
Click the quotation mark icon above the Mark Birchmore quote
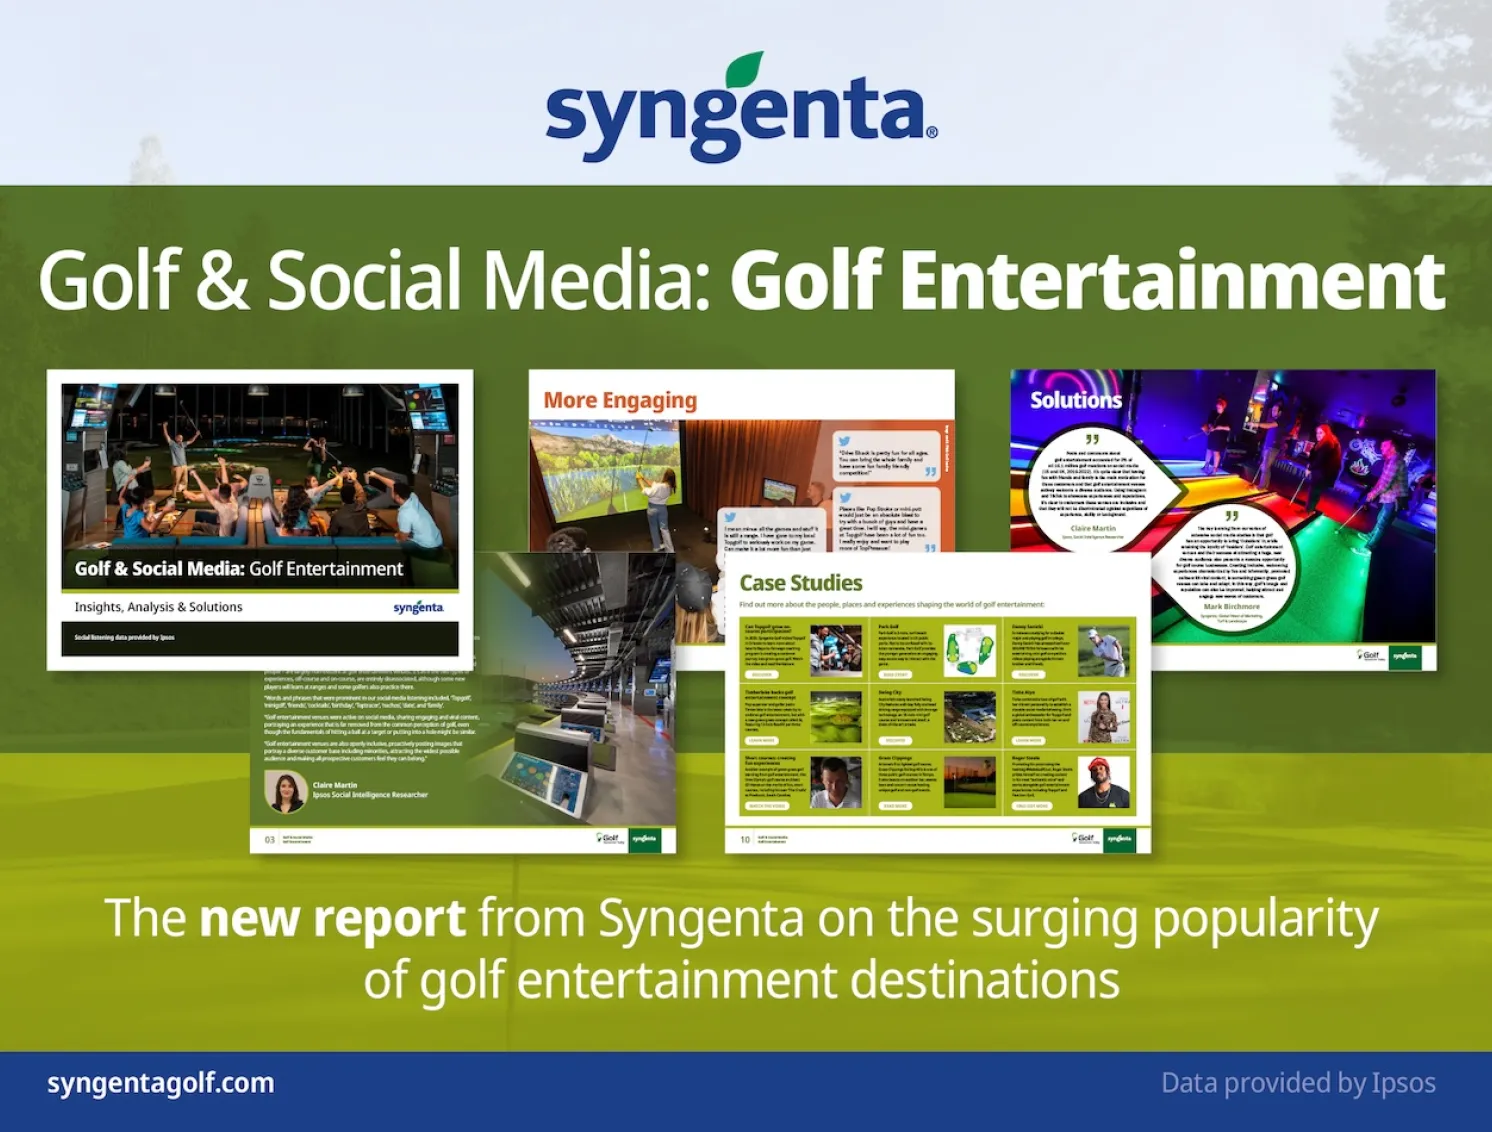tap(1231, 516)
